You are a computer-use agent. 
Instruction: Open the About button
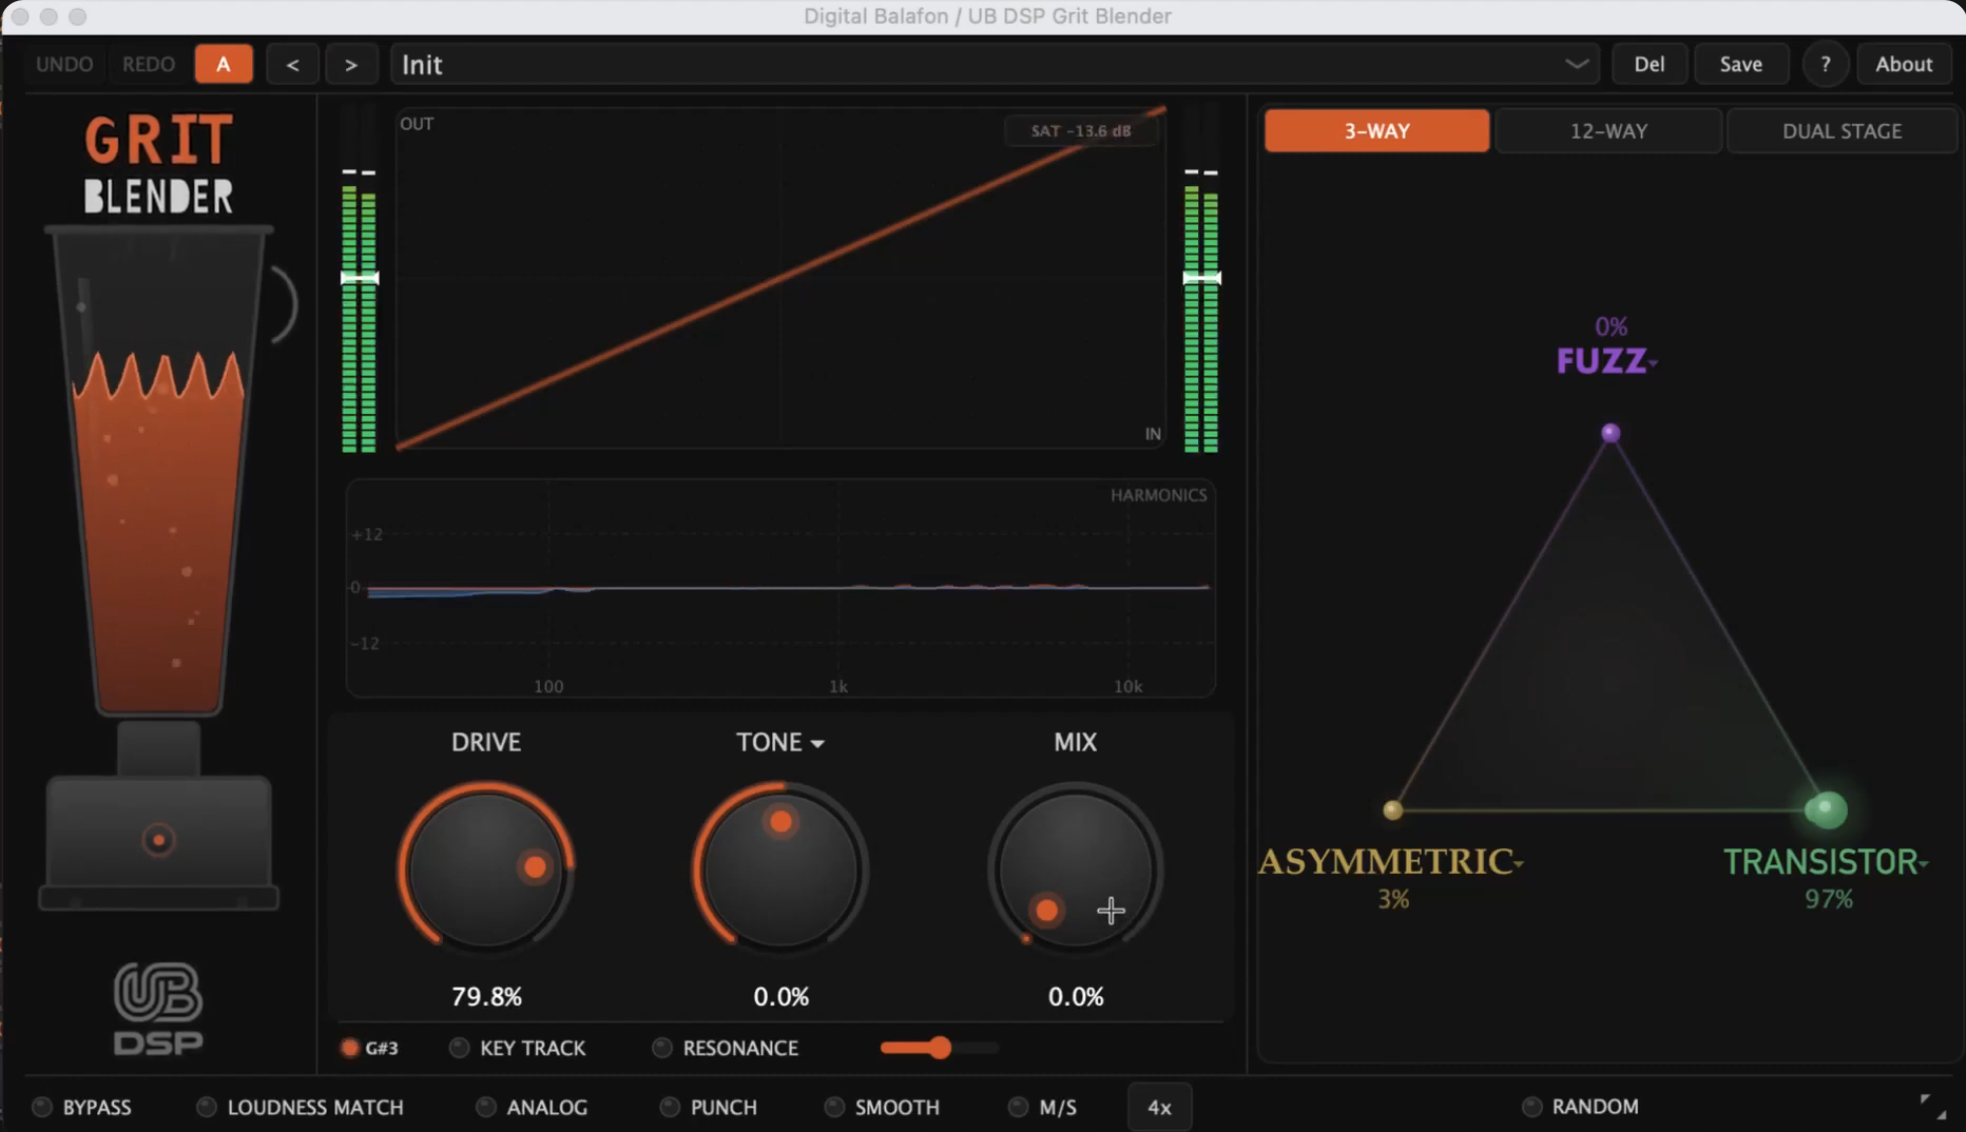coord(1903,64)
